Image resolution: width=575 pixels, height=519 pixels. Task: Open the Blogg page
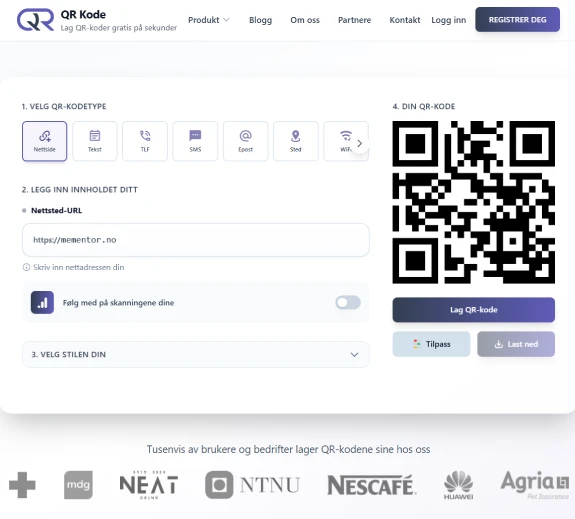pyautogui.click(x=260, y=20)
